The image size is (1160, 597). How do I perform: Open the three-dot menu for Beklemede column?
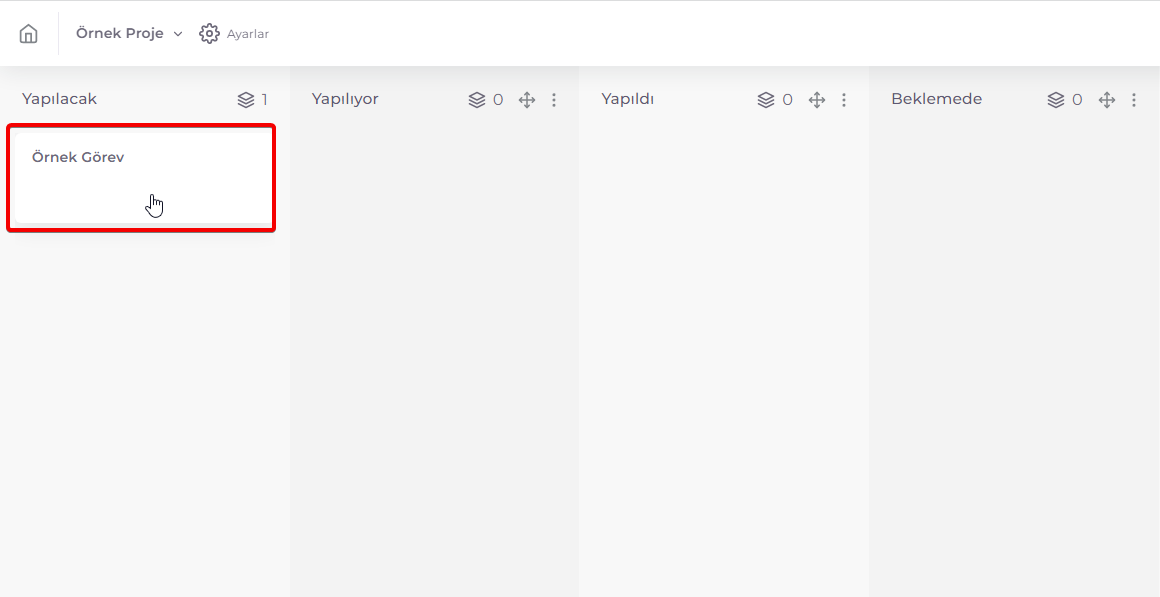point(1134,100)
